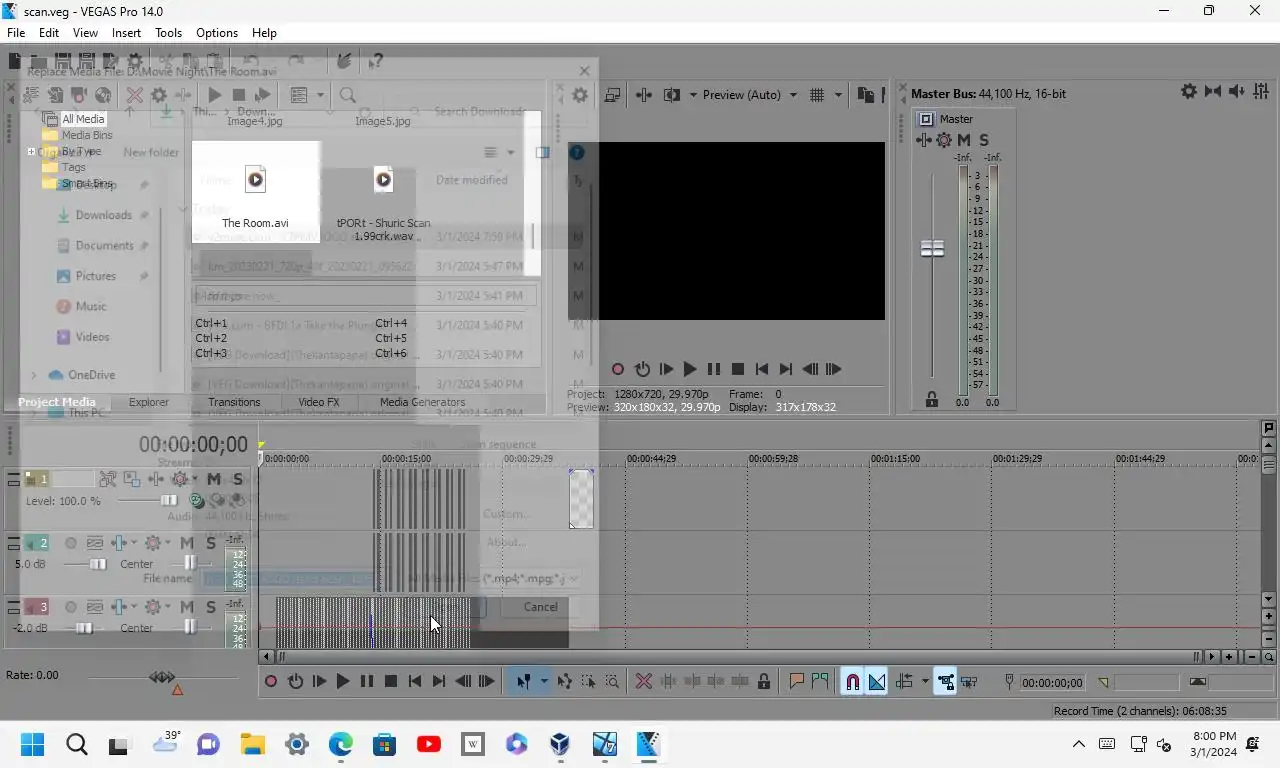
Task: Click the Master bus volume fader
Action: pyautogui.click(x=932, y=248)
